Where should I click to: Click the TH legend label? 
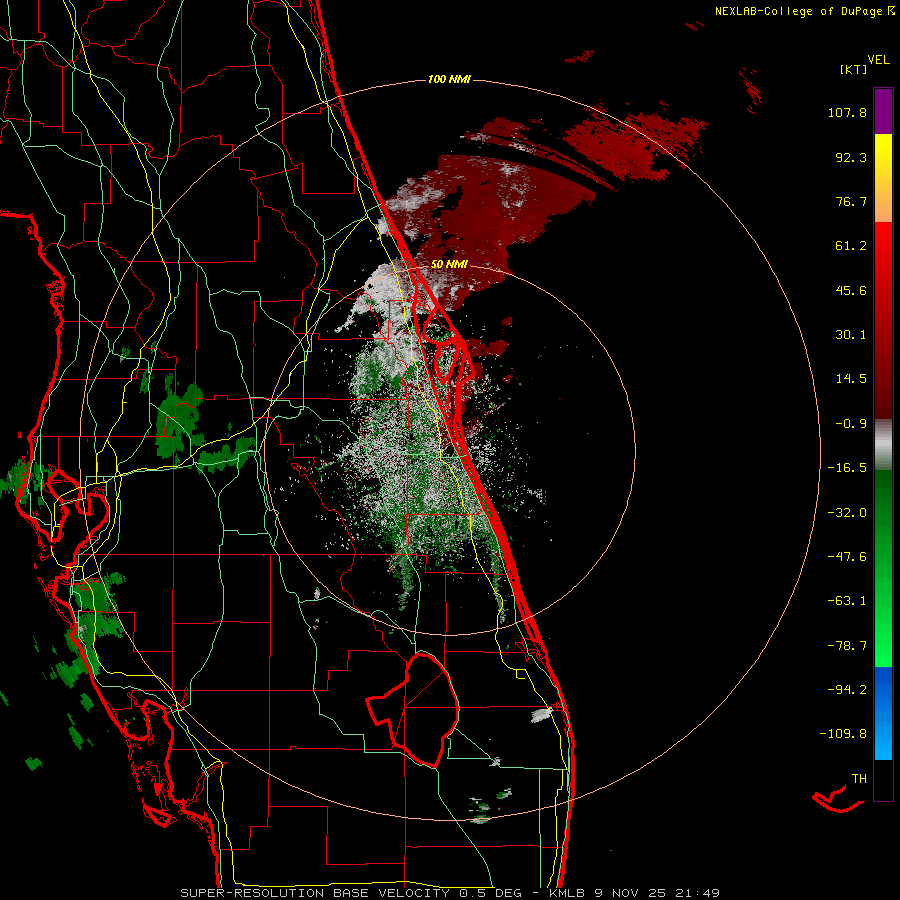tap(859, 778)
